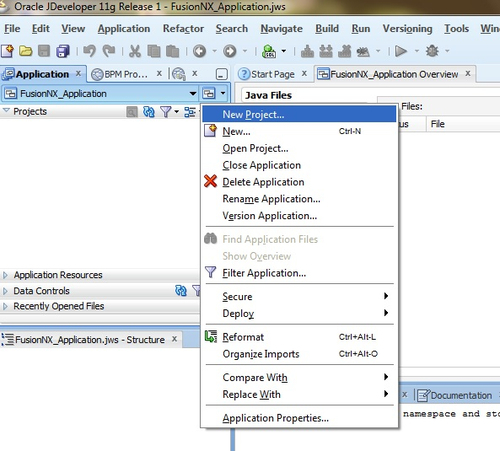Image resolution: width=500 pixels, height=451 pixels.
Task: Click the Save toolbar icon
Action: coord(44,51)
